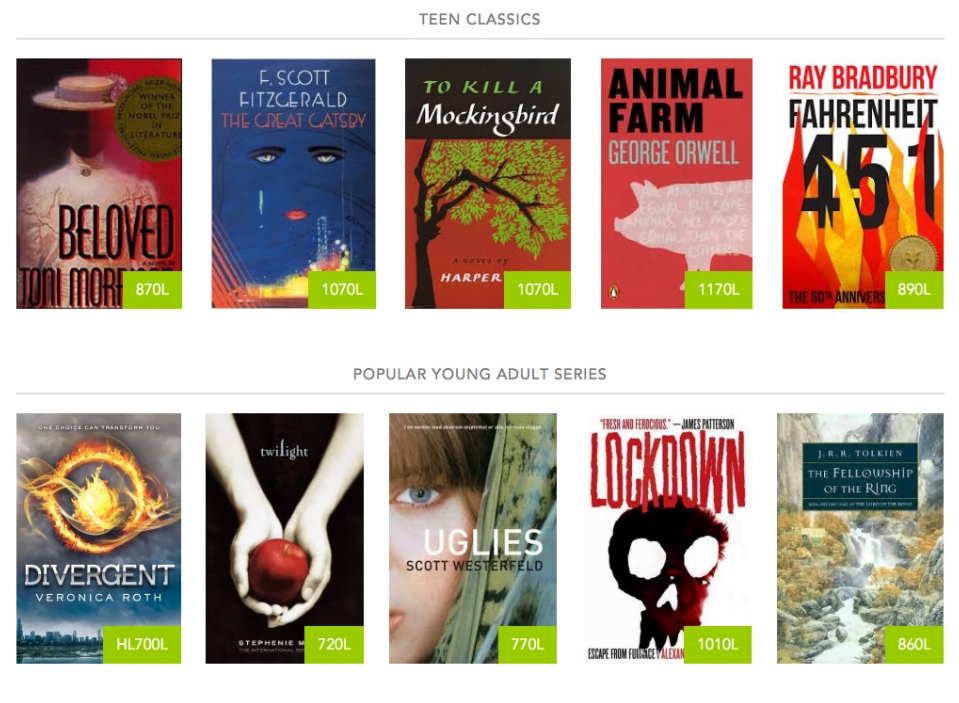959x703 pixels.
Task: Click the Uglies book cover
Action: [x=473, y=538]
